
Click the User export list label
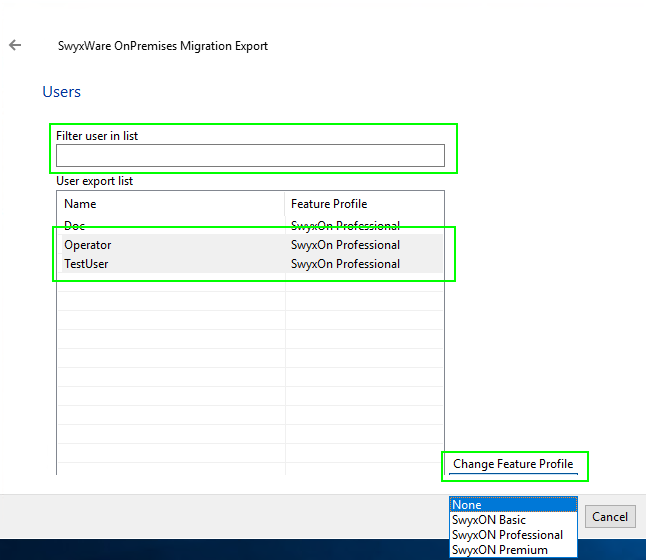click(x=94, y=181)
